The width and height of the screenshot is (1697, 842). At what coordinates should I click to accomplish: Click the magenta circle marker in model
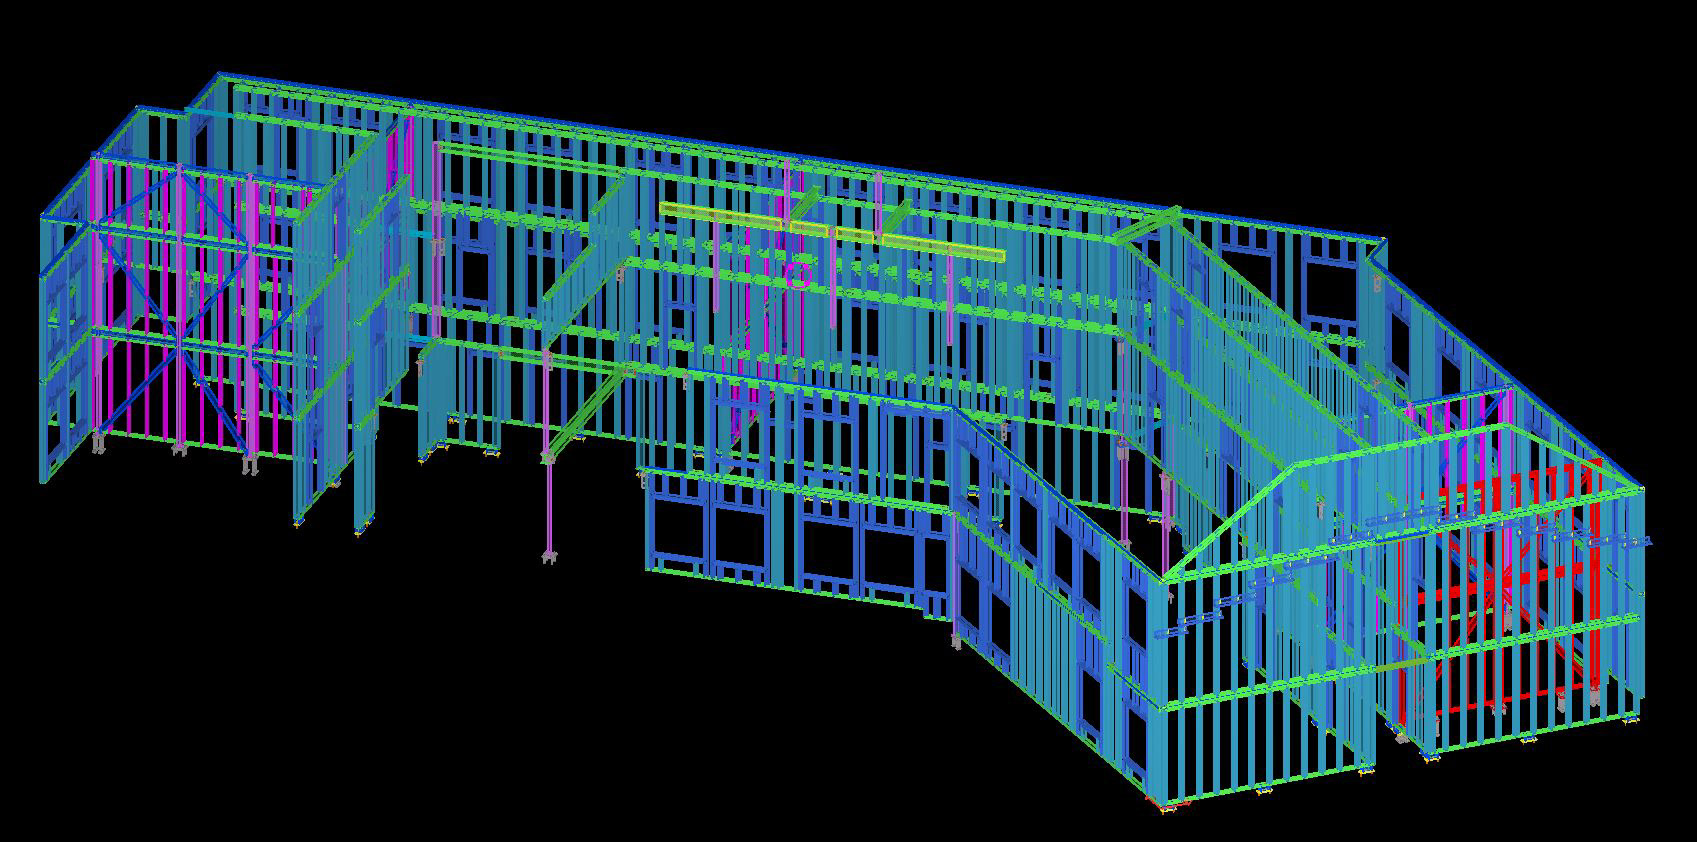pos(798,275)
